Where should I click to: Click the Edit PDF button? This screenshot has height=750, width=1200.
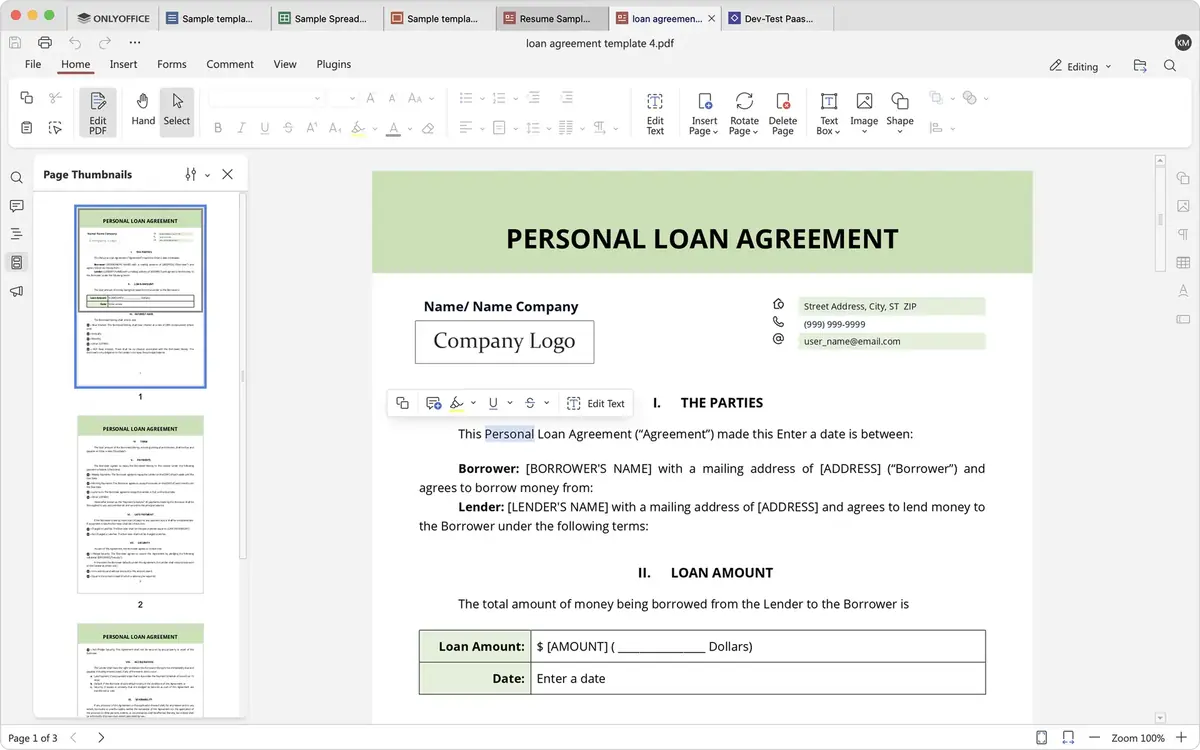tap(96, 111)
